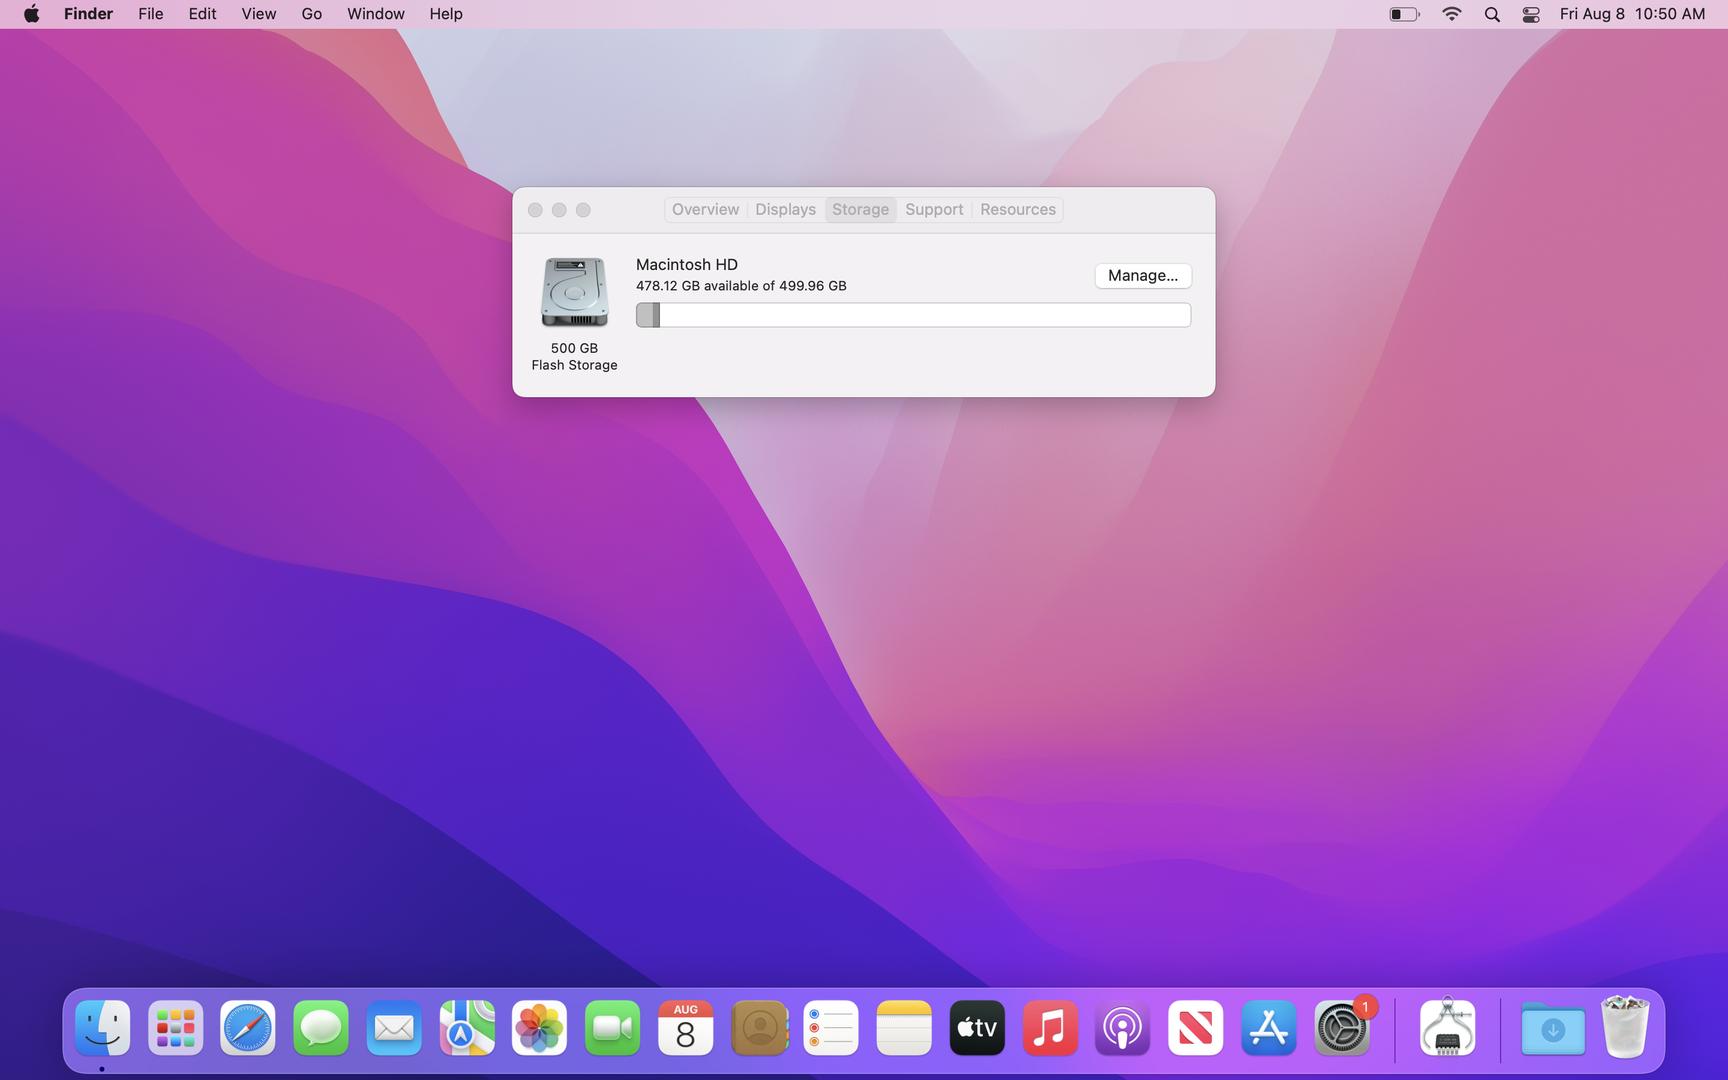Switch to the Overview tab

point(705,209)
